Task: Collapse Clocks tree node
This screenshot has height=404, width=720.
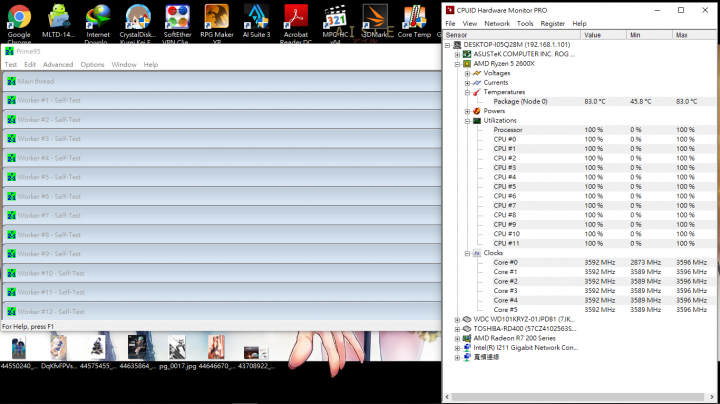Action: (467, 253)
